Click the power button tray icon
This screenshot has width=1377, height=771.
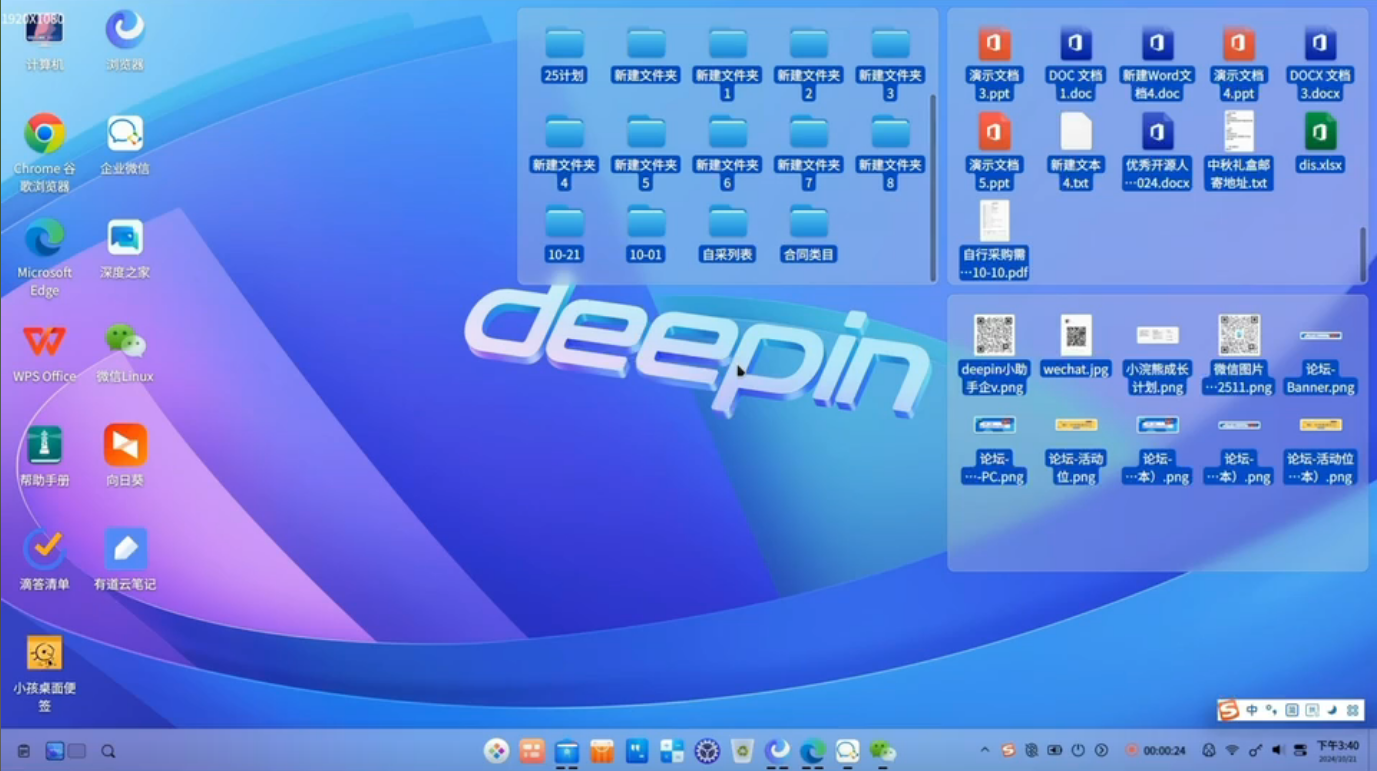pos(1078,750)
